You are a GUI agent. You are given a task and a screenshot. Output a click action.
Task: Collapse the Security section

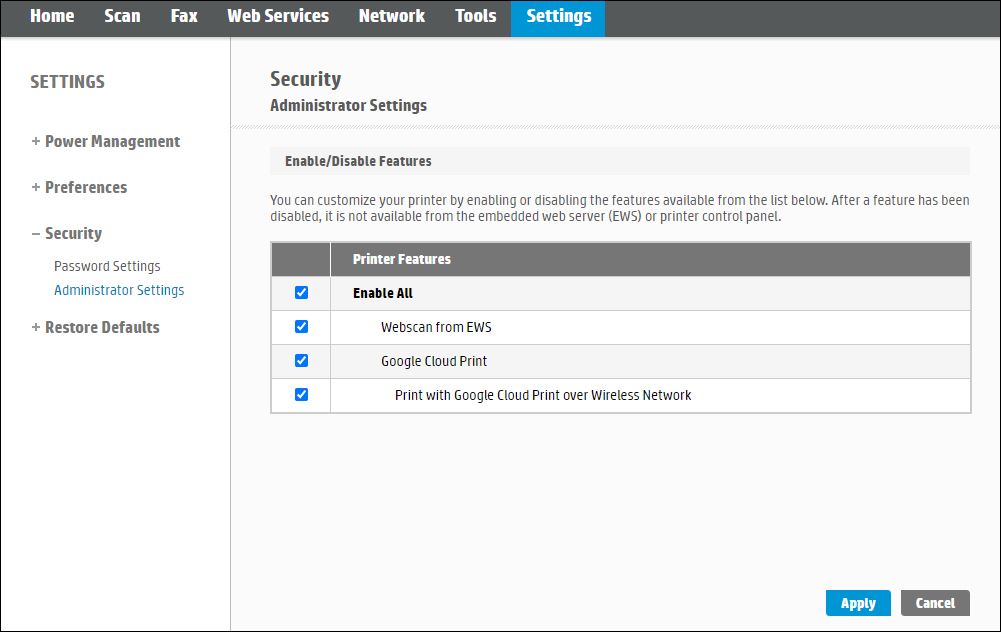tap(66, 234)
